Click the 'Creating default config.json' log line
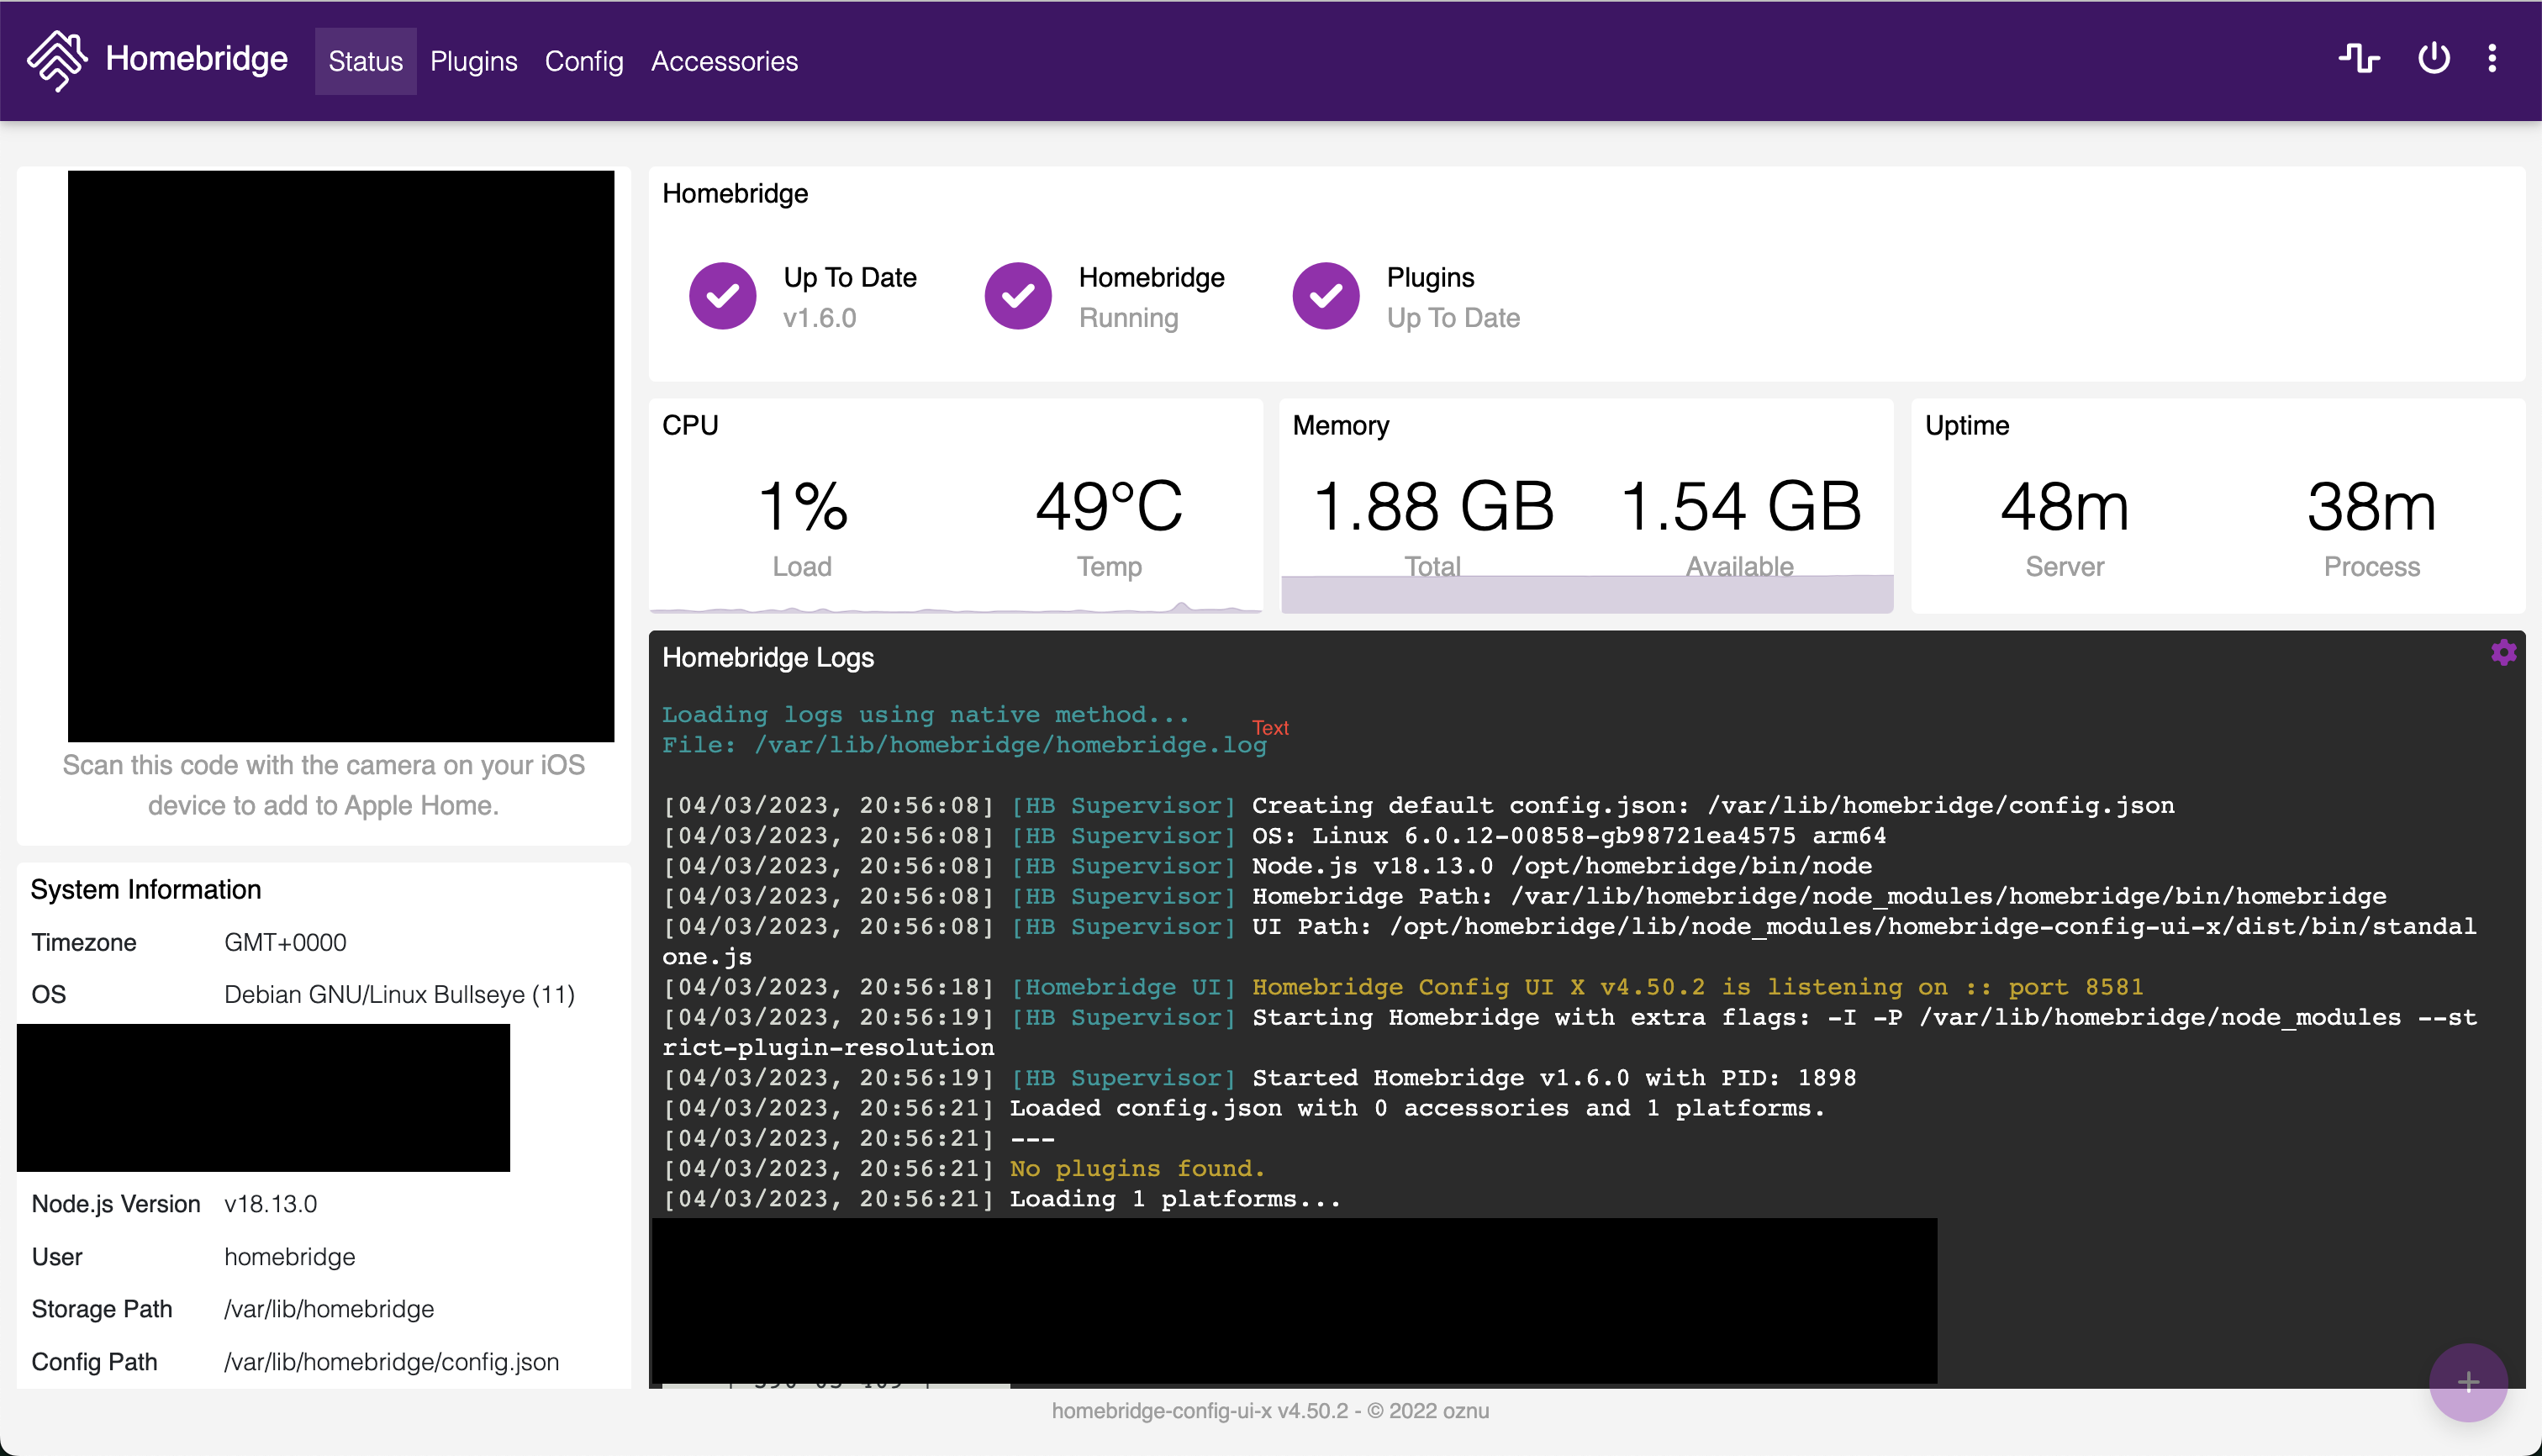The width and height of the screenshot is (2542, 1456). tap(1419, 805)
